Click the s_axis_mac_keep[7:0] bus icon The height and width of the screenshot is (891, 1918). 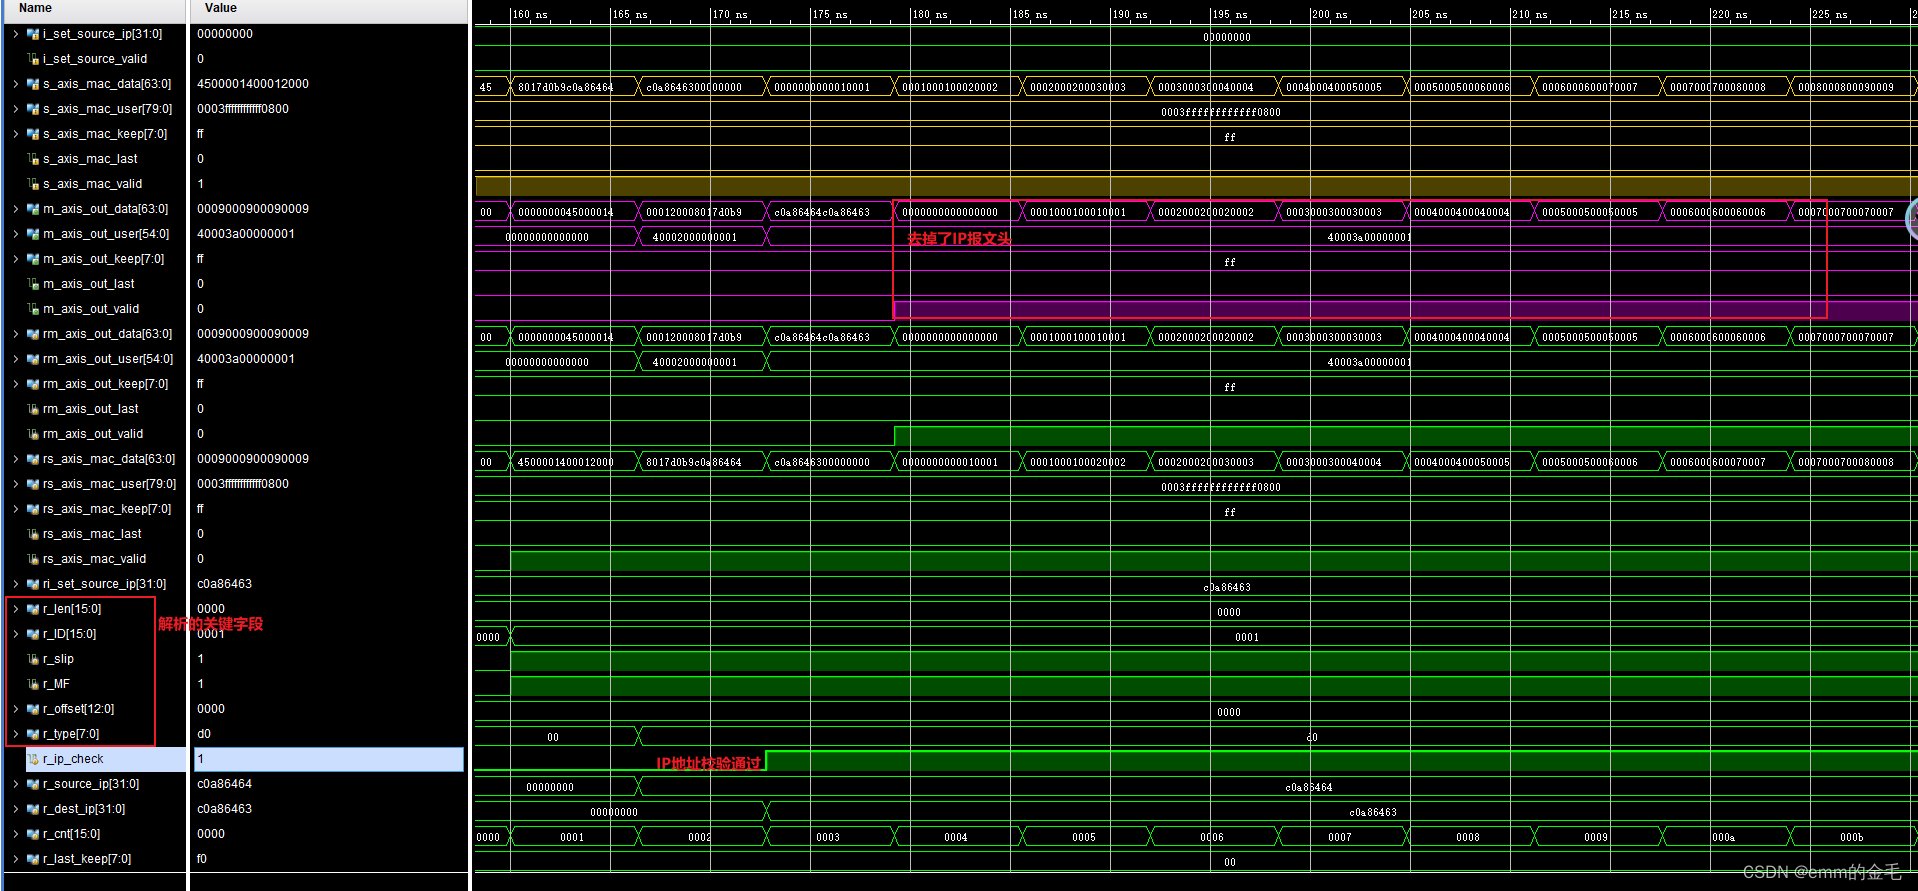33,134
